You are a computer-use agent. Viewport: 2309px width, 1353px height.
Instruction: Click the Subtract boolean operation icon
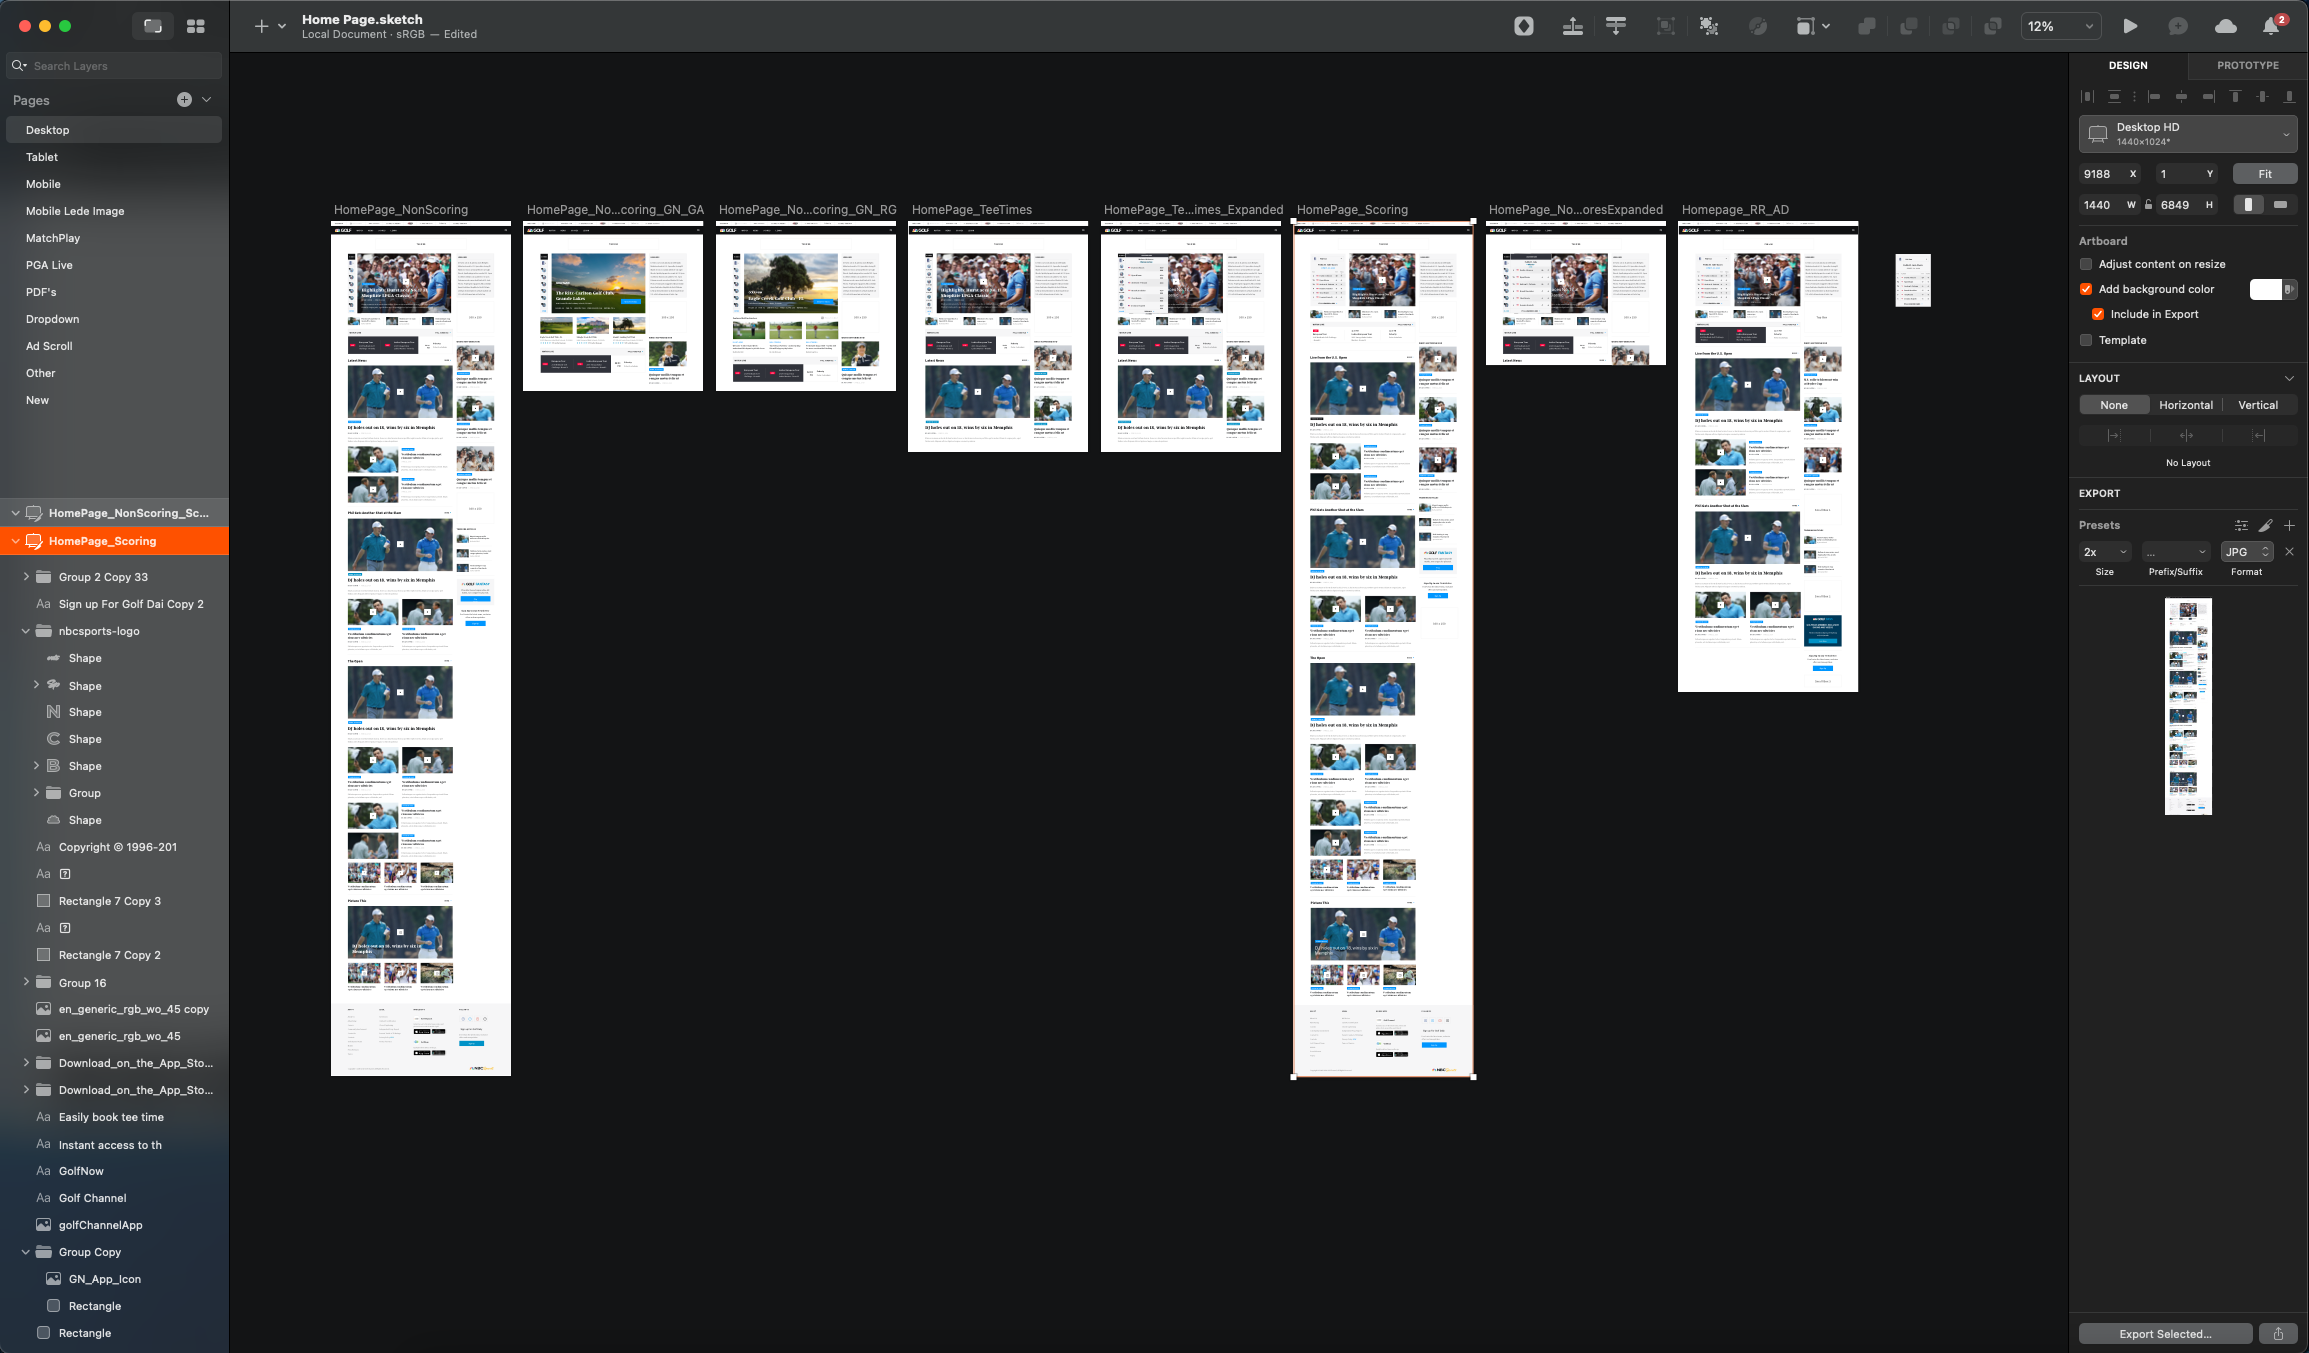[1909, 26]
